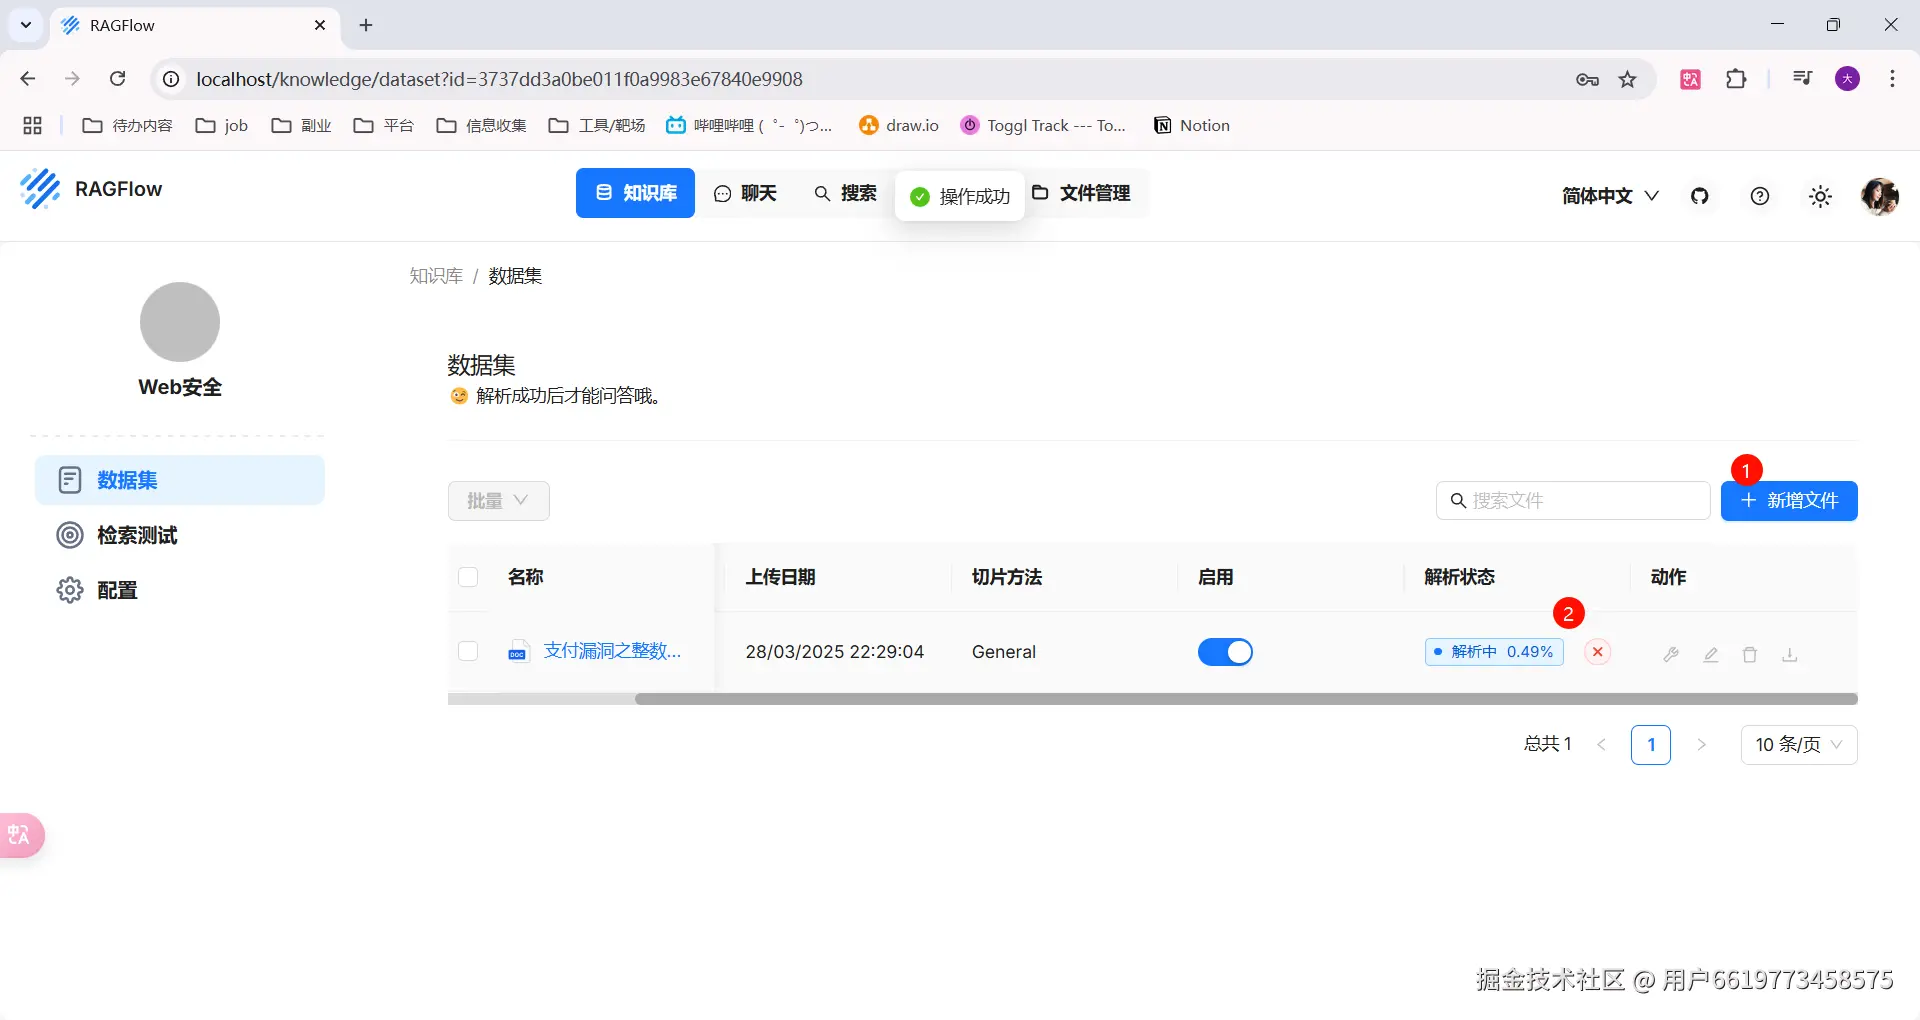Select the checkbox for 支付漏洞之整数 row

click(468, 651)
